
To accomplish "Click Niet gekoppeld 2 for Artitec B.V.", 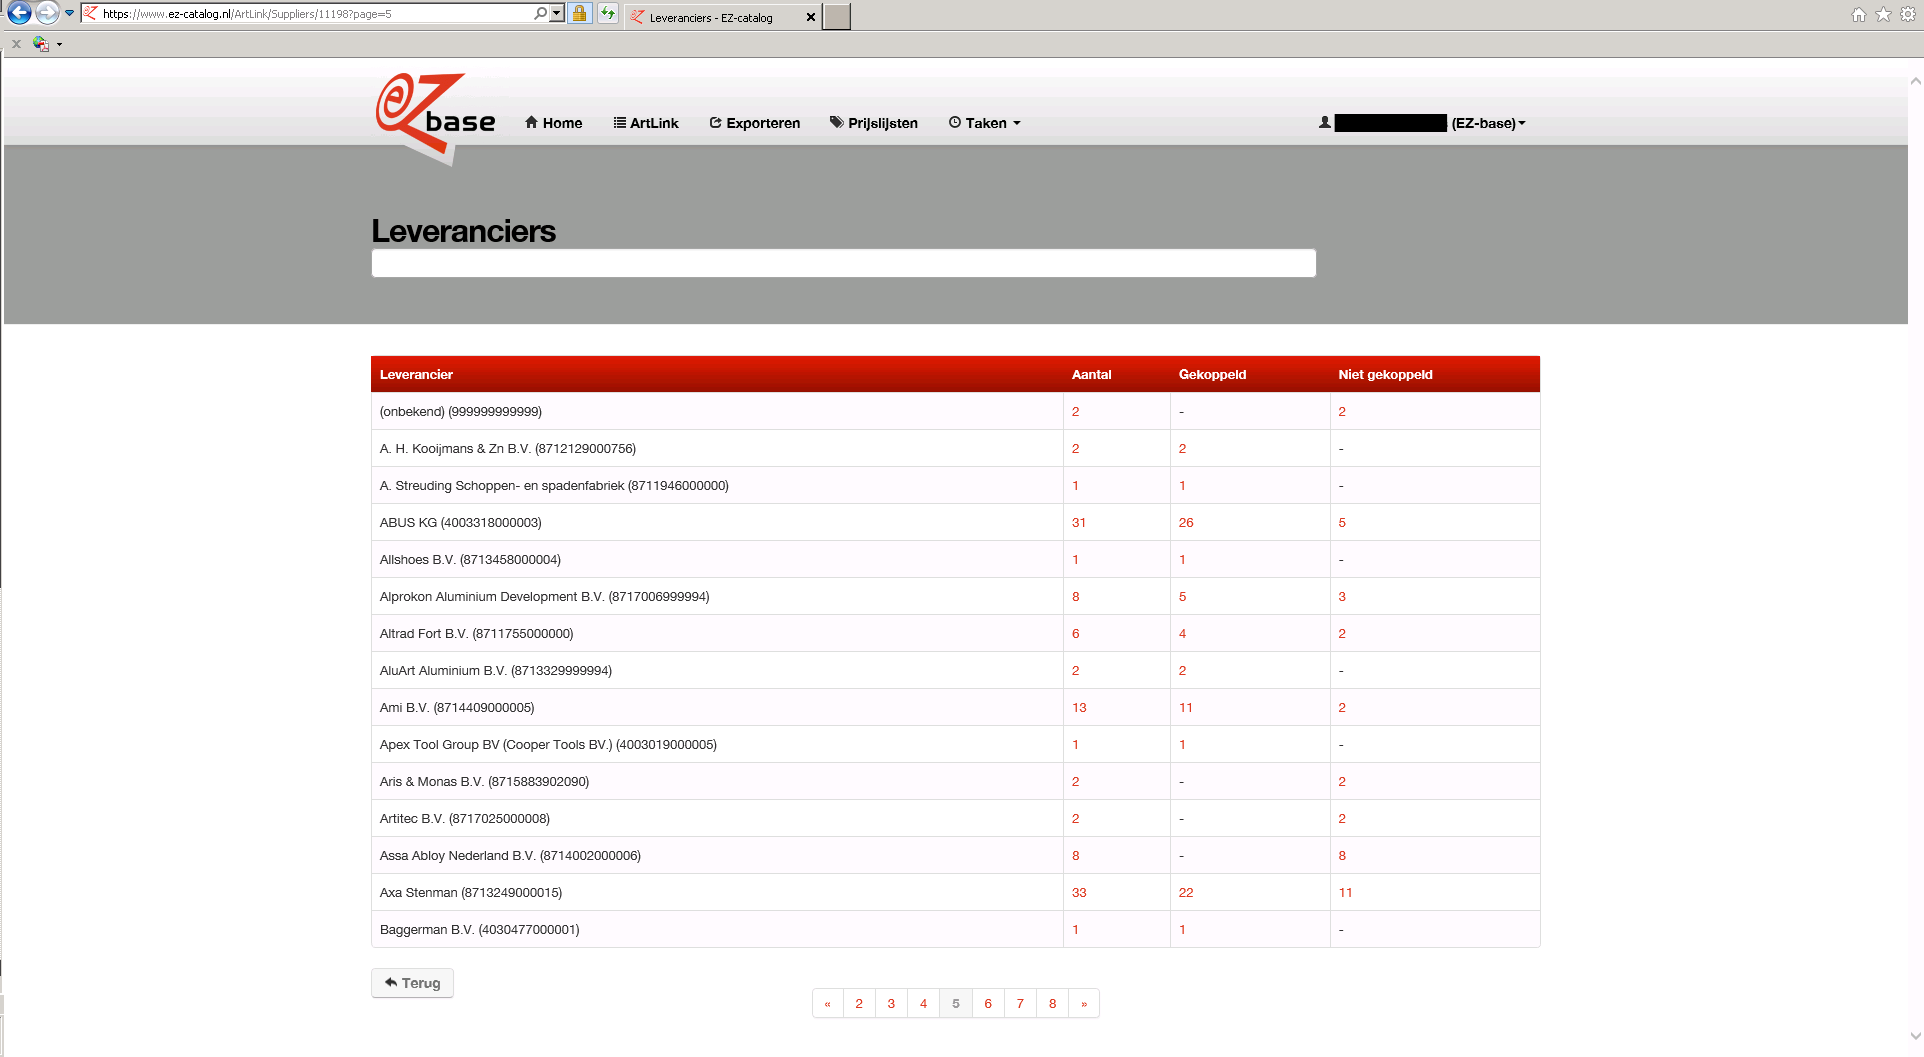I will point(1342,819).
